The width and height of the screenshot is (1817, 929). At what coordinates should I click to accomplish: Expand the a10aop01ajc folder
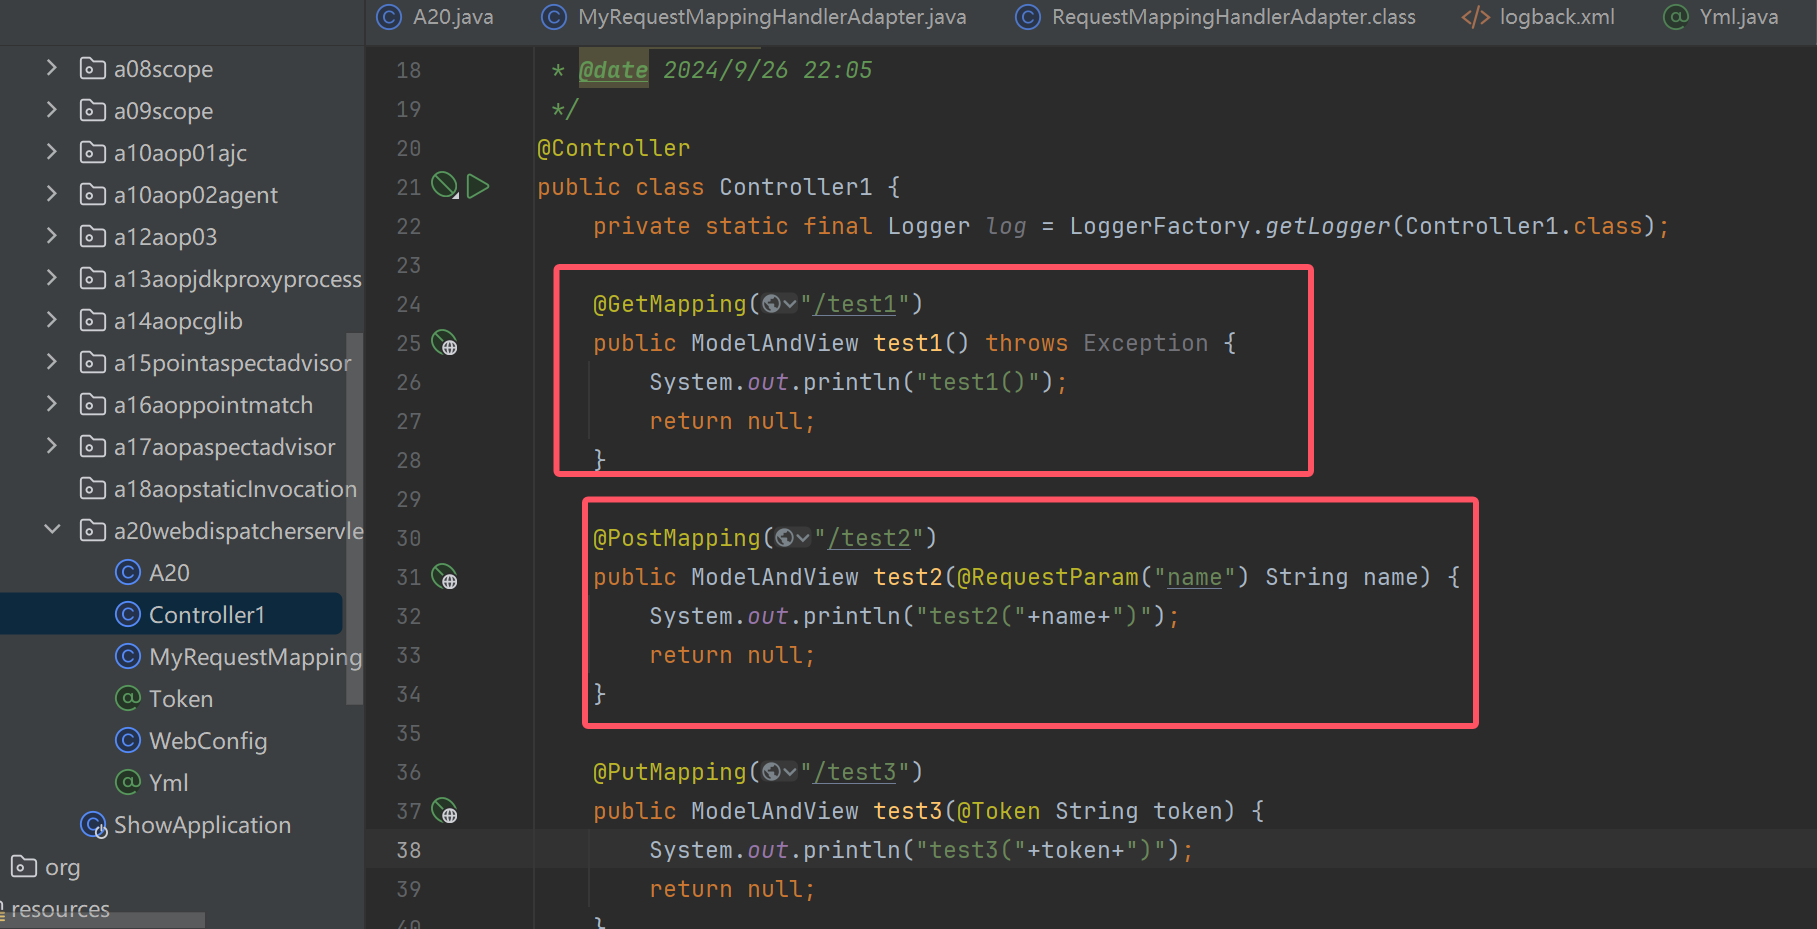[52, 152]
